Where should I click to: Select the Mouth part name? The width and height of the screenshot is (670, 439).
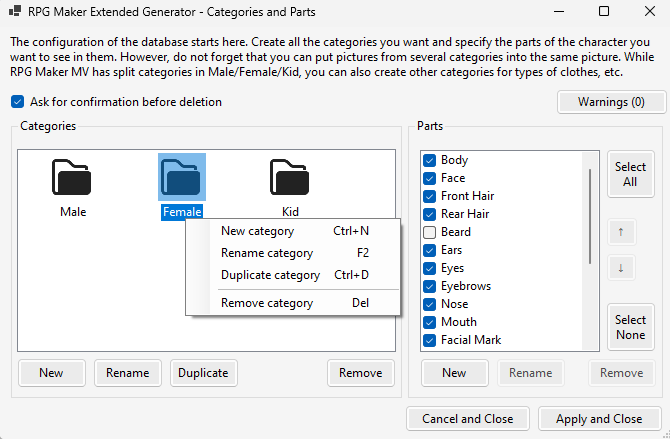[x=458, y=322]
